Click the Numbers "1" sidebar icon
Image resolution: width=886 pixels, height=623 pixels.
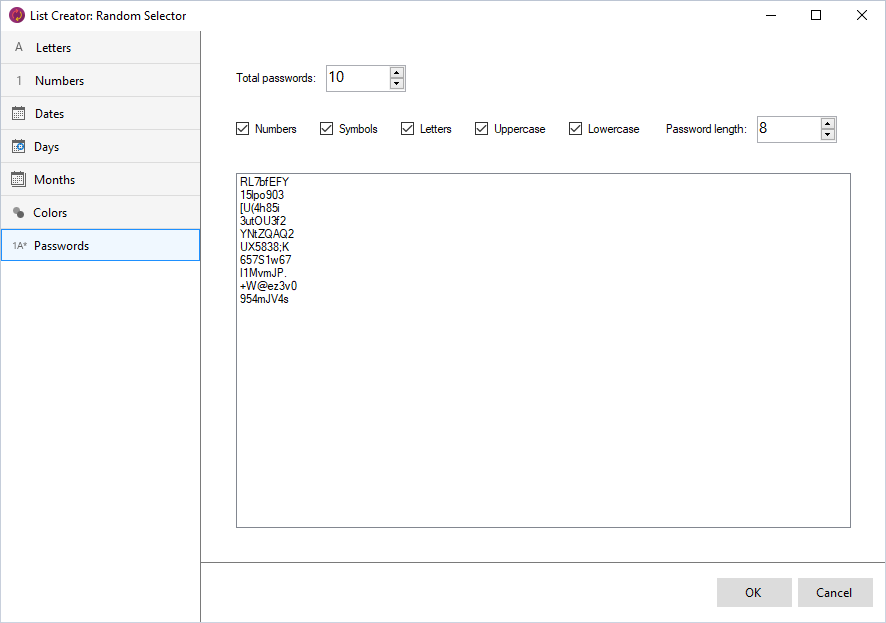coord(19,81)
